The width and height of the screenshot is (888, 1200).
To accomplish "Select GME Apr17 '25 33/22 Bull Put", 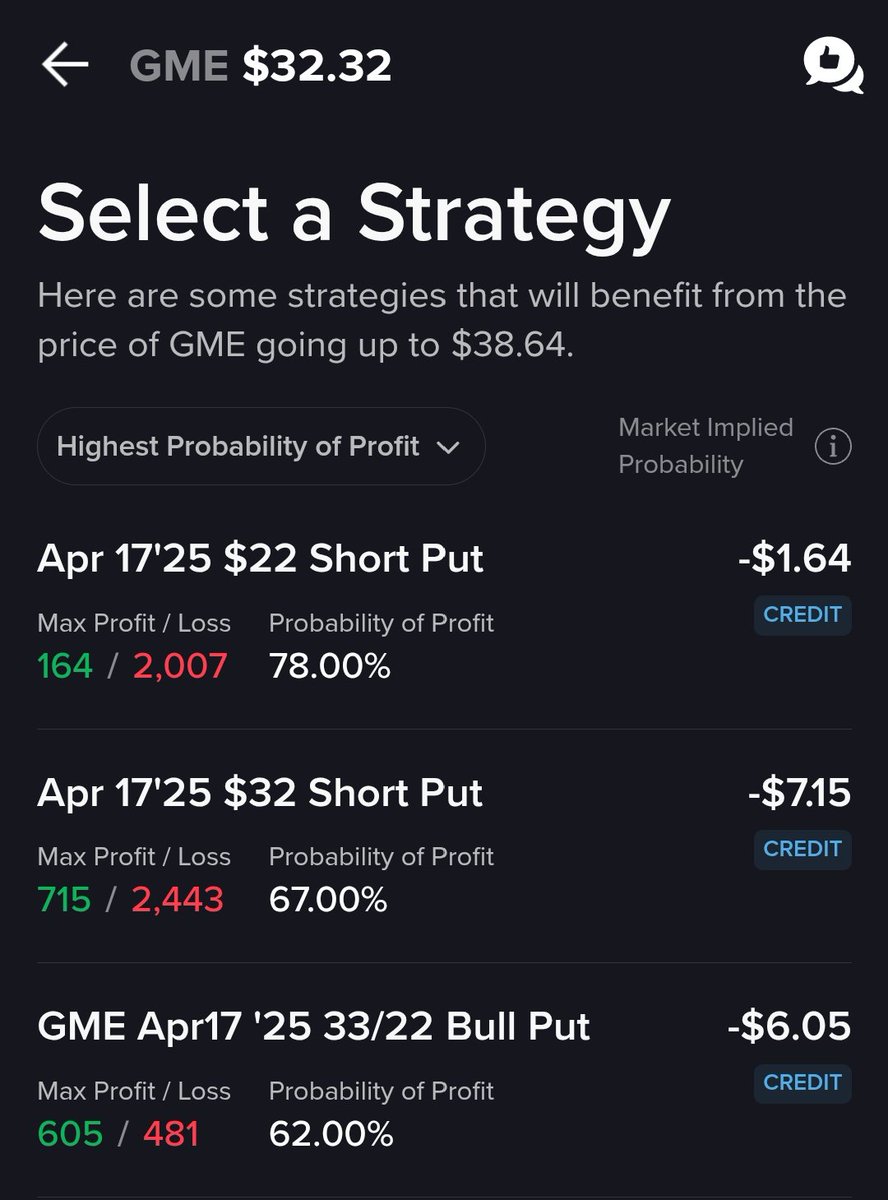I will [x=444, y=1080].
